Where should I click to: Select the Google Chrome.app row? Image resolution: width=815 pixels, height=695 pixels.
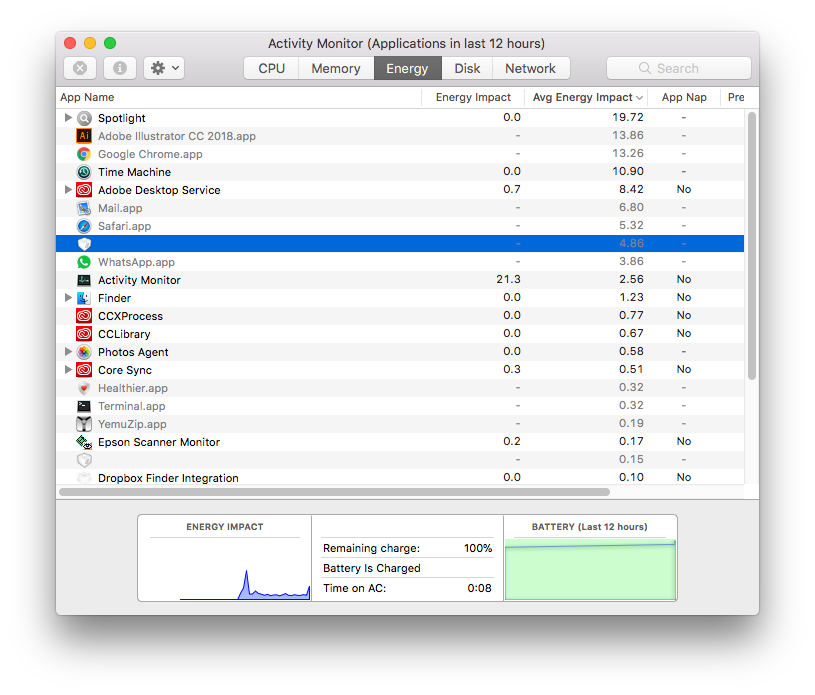pos(400,154)
